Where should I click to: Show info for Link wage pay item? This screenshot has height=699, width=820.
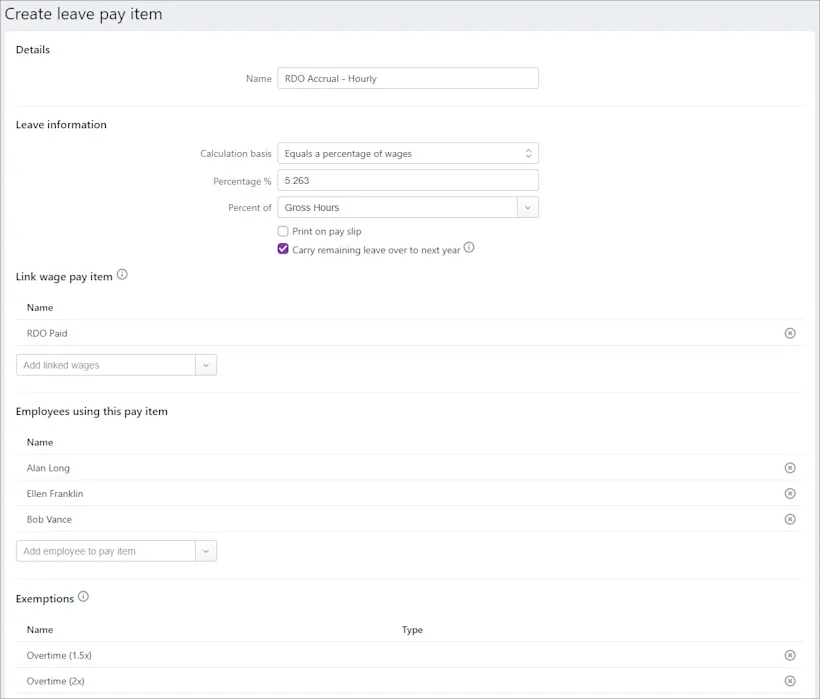[122, 274]
